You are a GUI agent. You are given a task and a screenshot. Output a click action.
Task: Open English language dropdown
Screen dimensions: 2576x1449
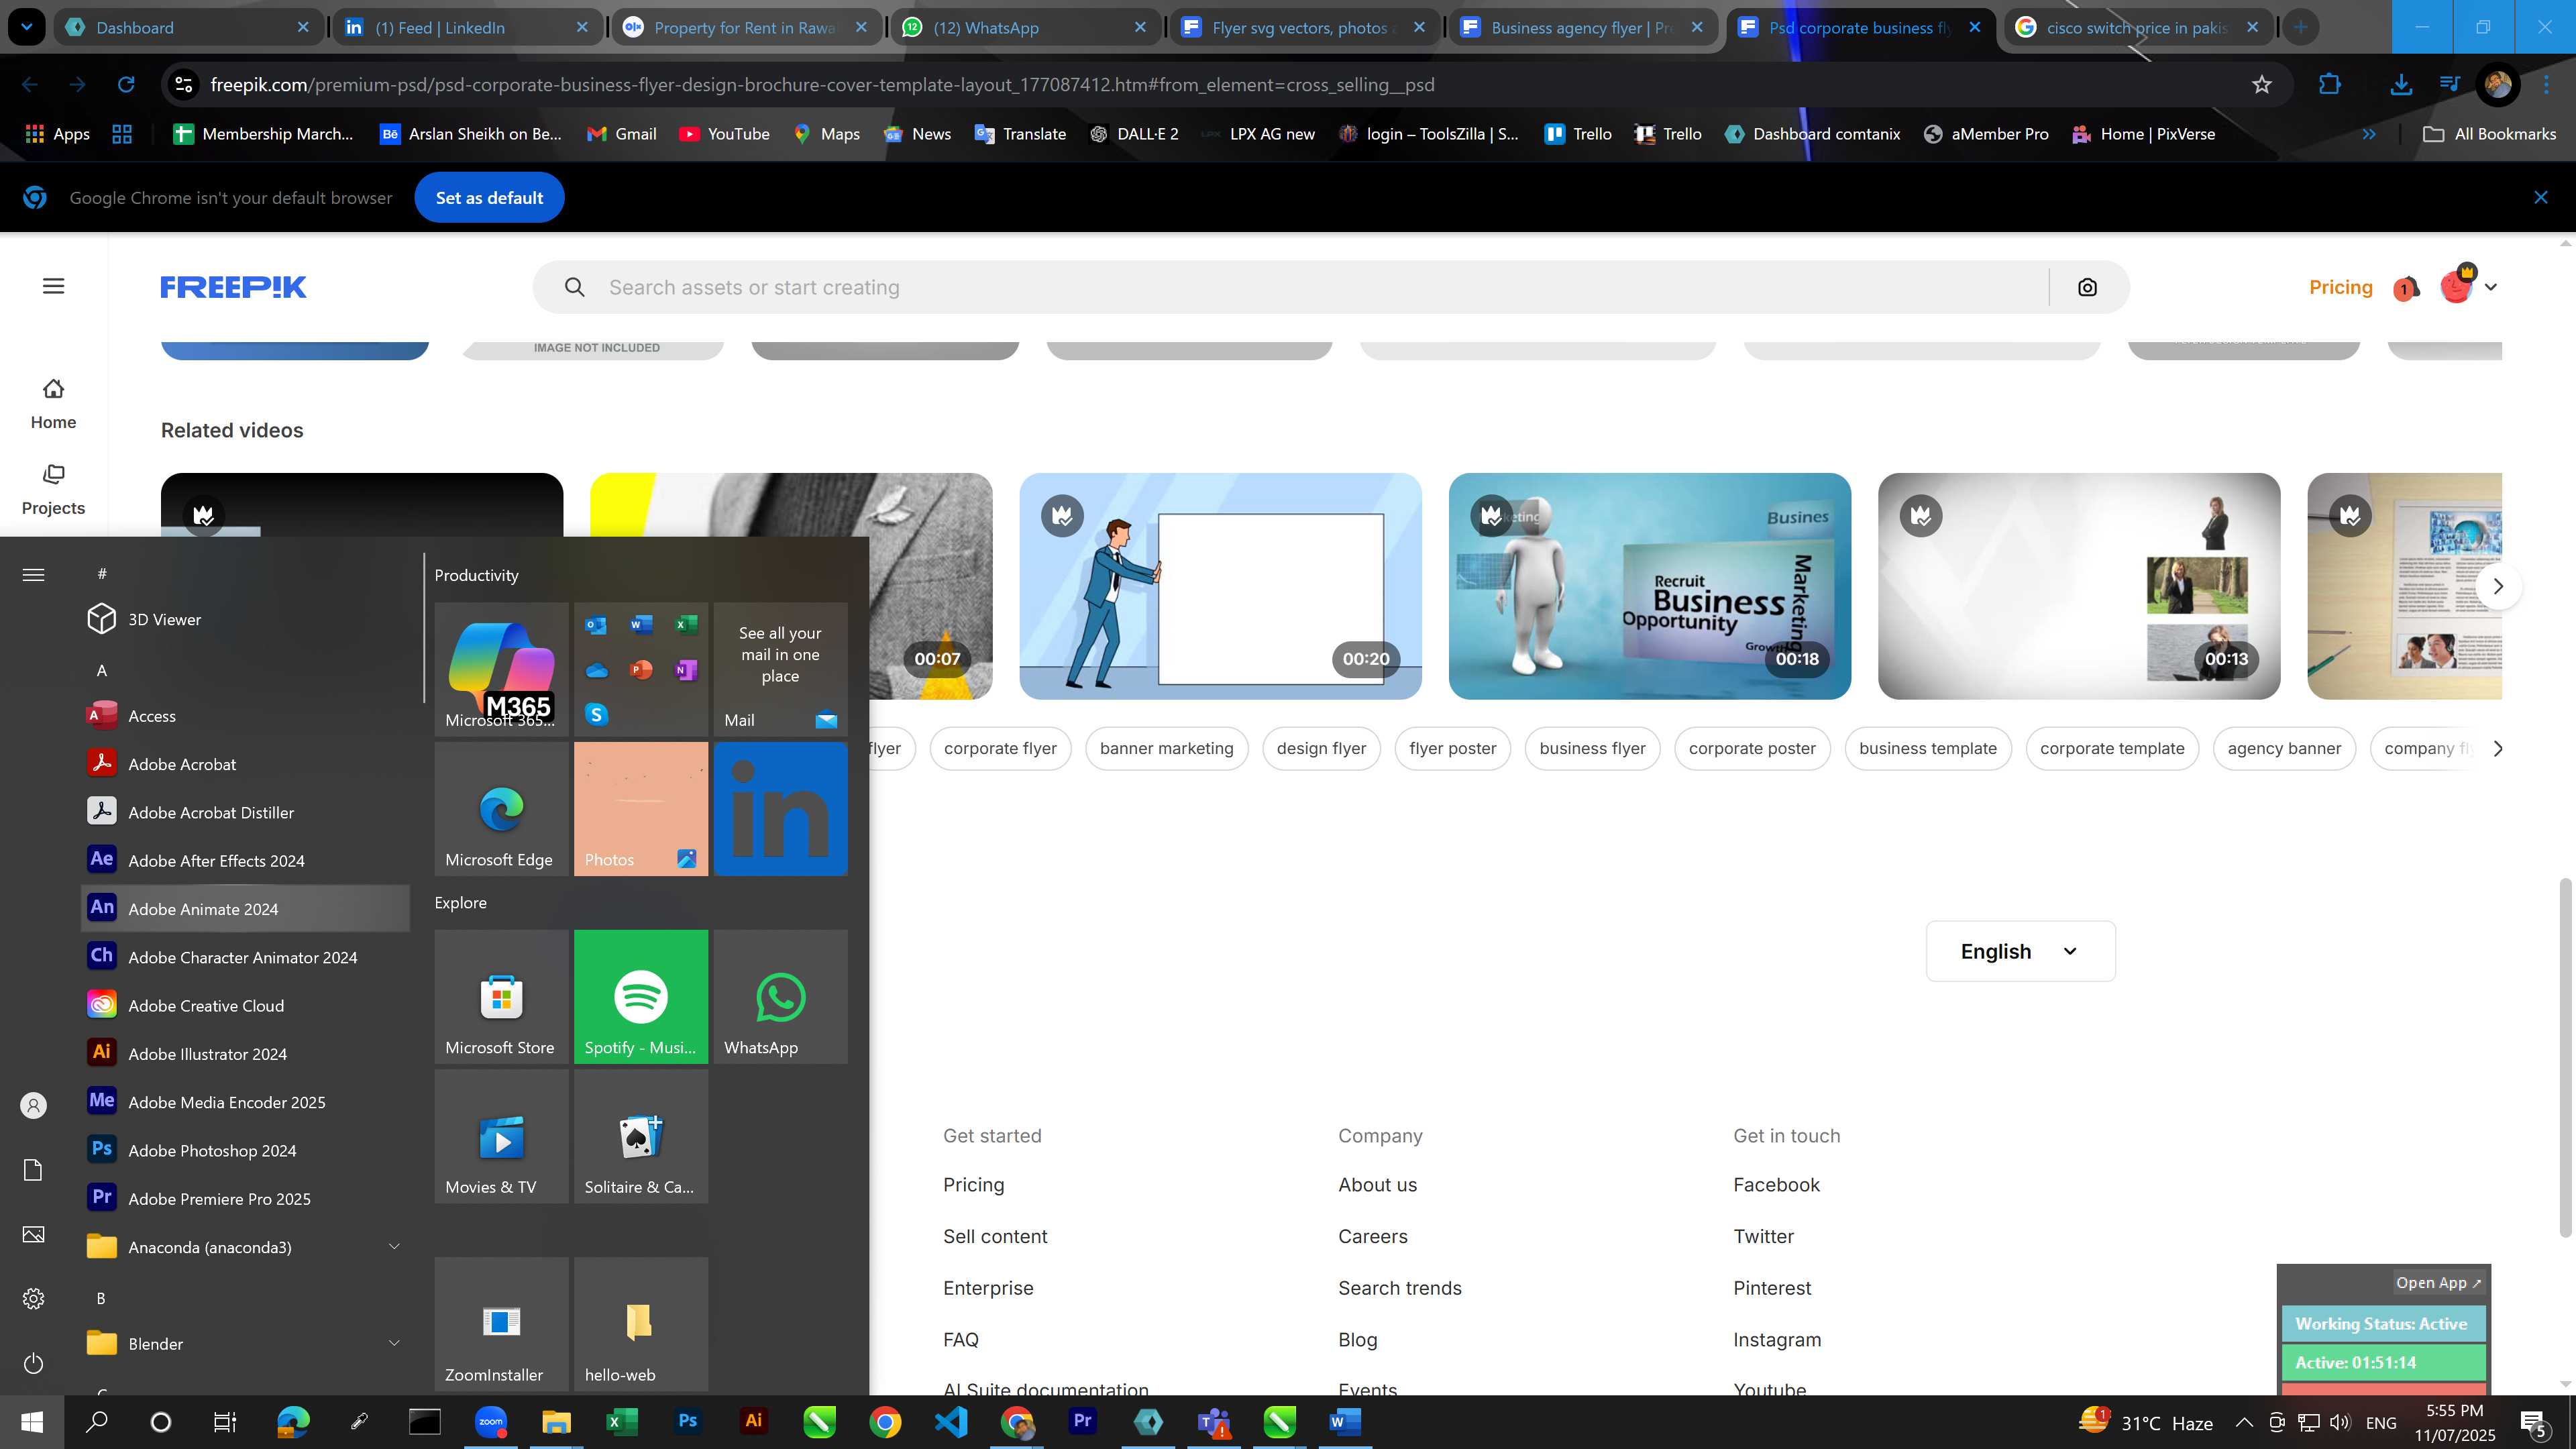(x=2020, y=951)
